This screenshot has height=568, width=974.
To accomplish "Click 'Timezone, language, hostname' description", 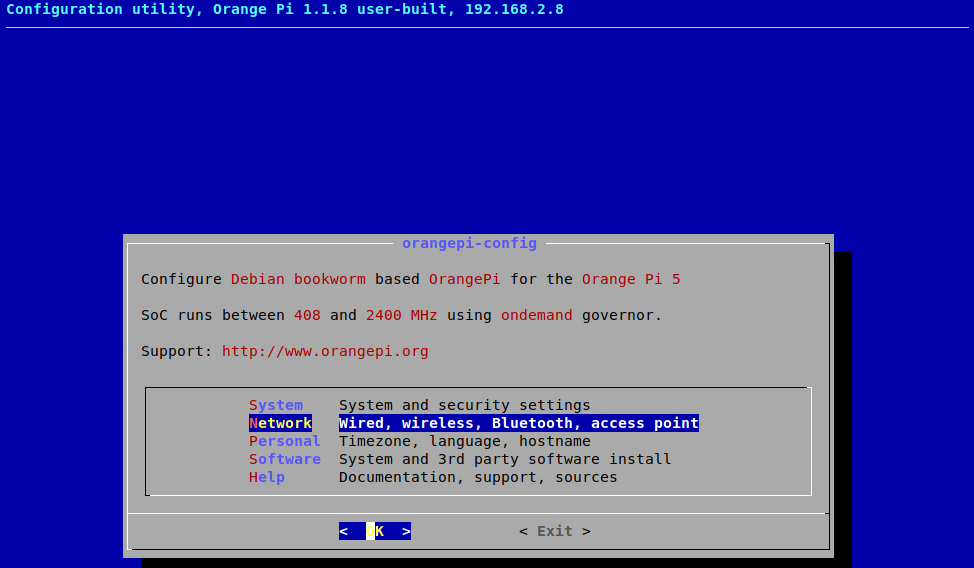I will point(465,441).
